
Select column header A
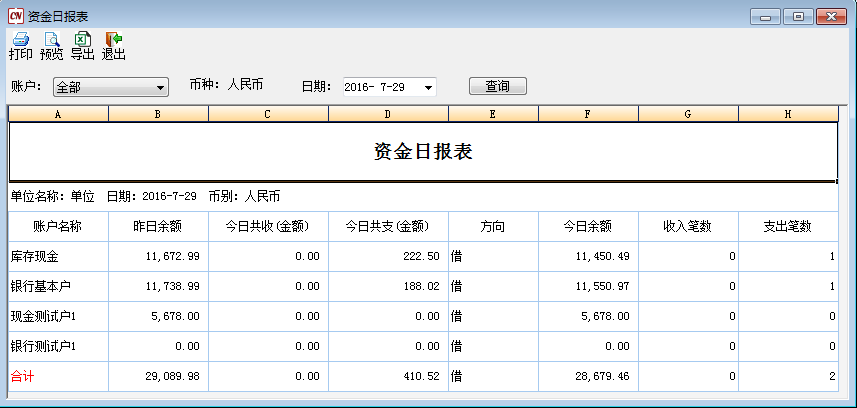(x=58, y=114)
